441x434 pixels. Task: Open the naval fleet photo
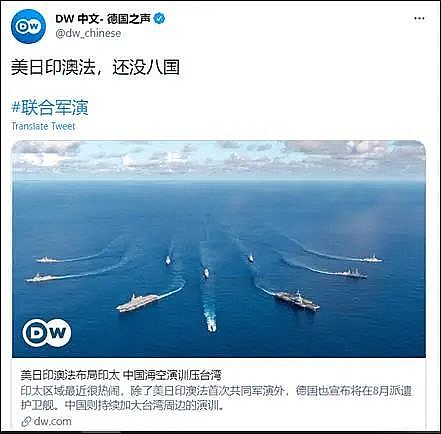(219, 249)
